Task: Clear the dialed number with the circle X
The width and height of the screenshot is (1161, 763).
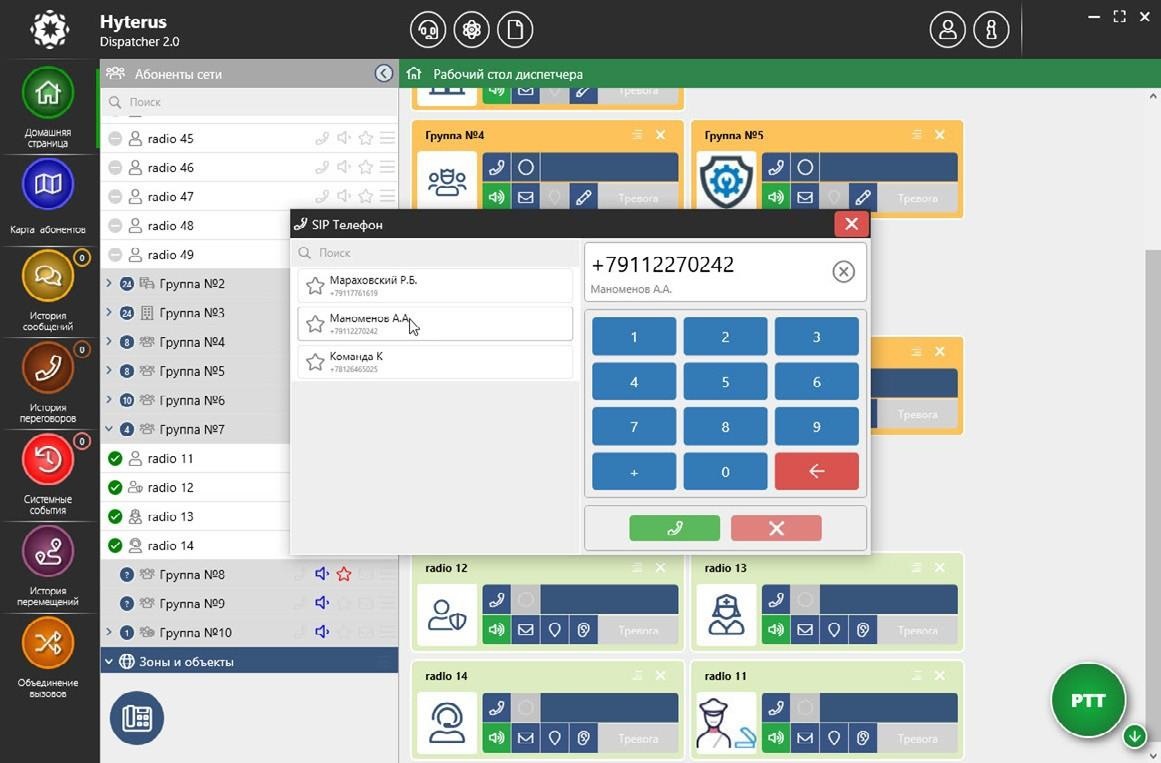Action: click(843, 272)
